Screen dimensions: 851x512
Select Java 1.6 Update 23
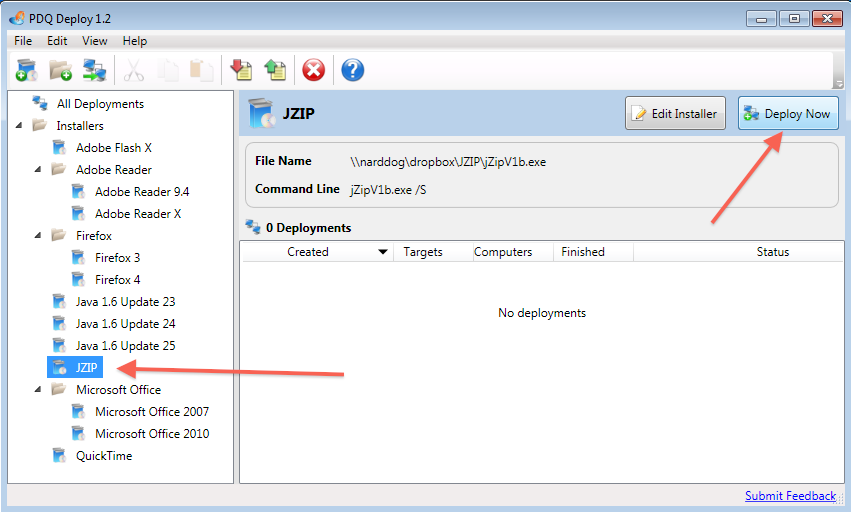125,302
